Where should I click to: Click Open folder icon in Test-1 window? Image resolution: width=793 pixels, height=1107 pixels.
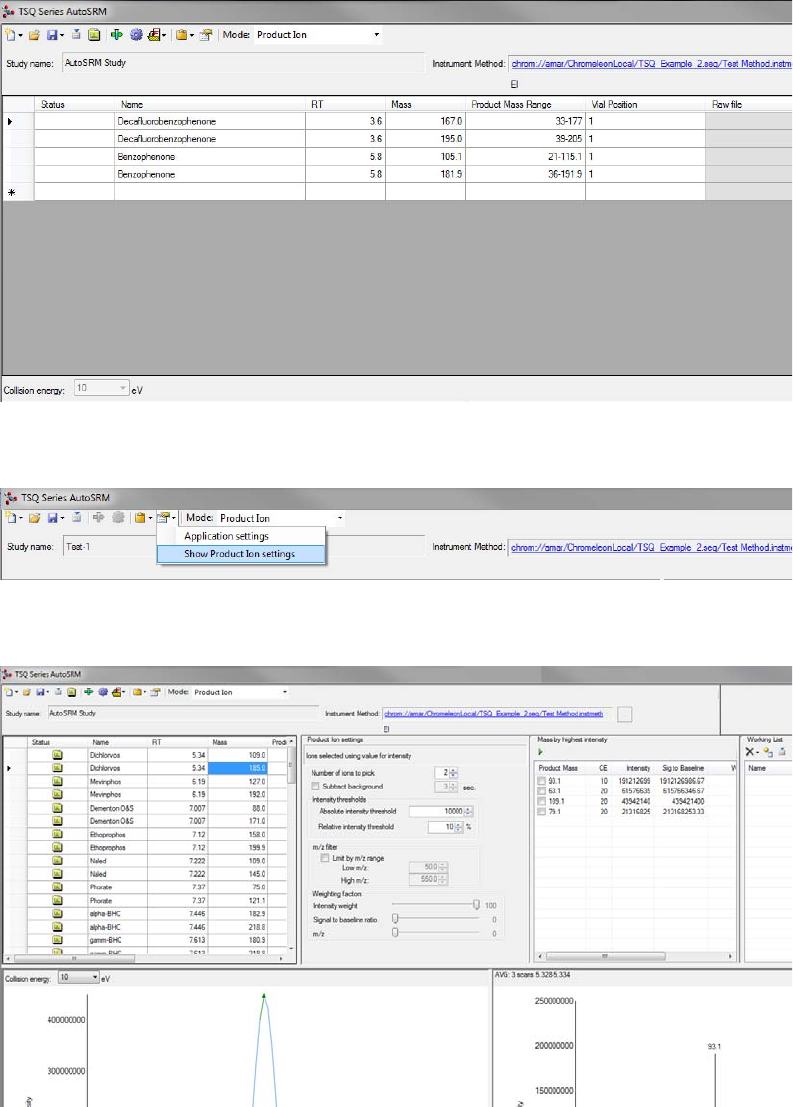34,518
